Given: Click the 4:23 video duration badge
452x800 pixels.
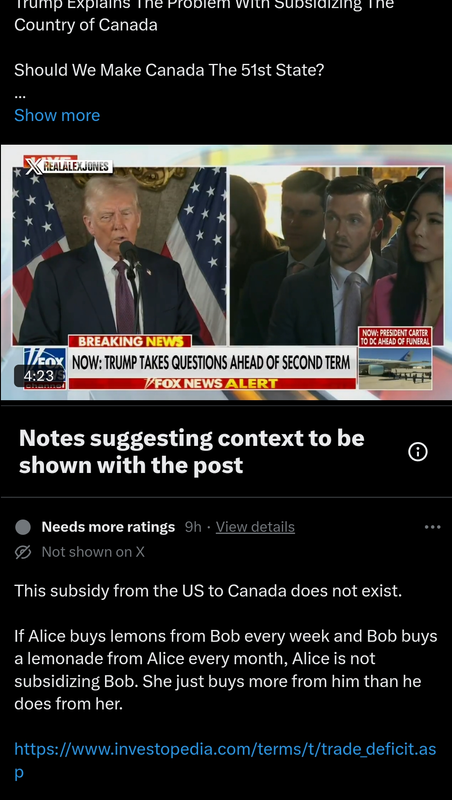Looking at the screenshot, I should [x=38, y=376].
